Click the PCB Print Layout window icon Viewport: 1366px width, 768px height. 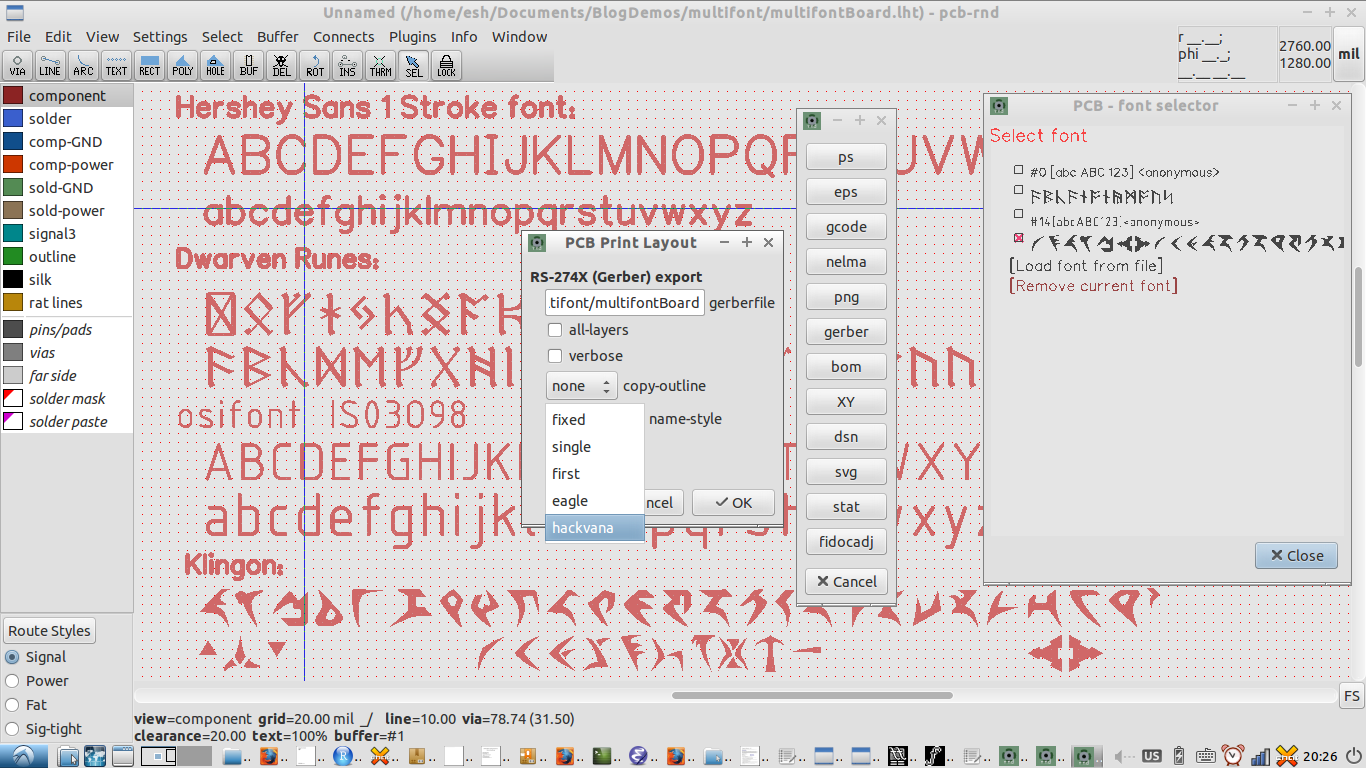click(x=537, y=242)
